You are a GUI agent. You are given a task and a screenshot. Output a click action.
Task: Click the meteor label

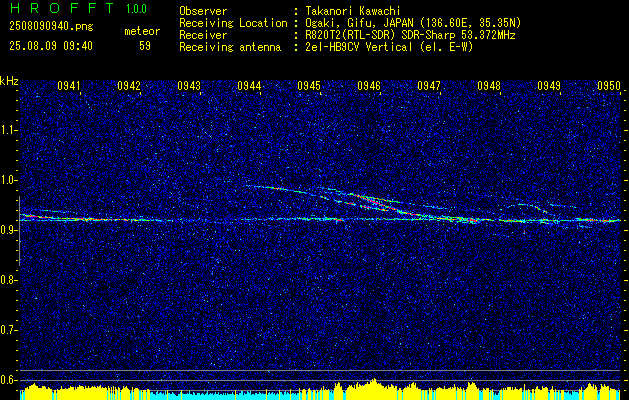tap(142, 31)
